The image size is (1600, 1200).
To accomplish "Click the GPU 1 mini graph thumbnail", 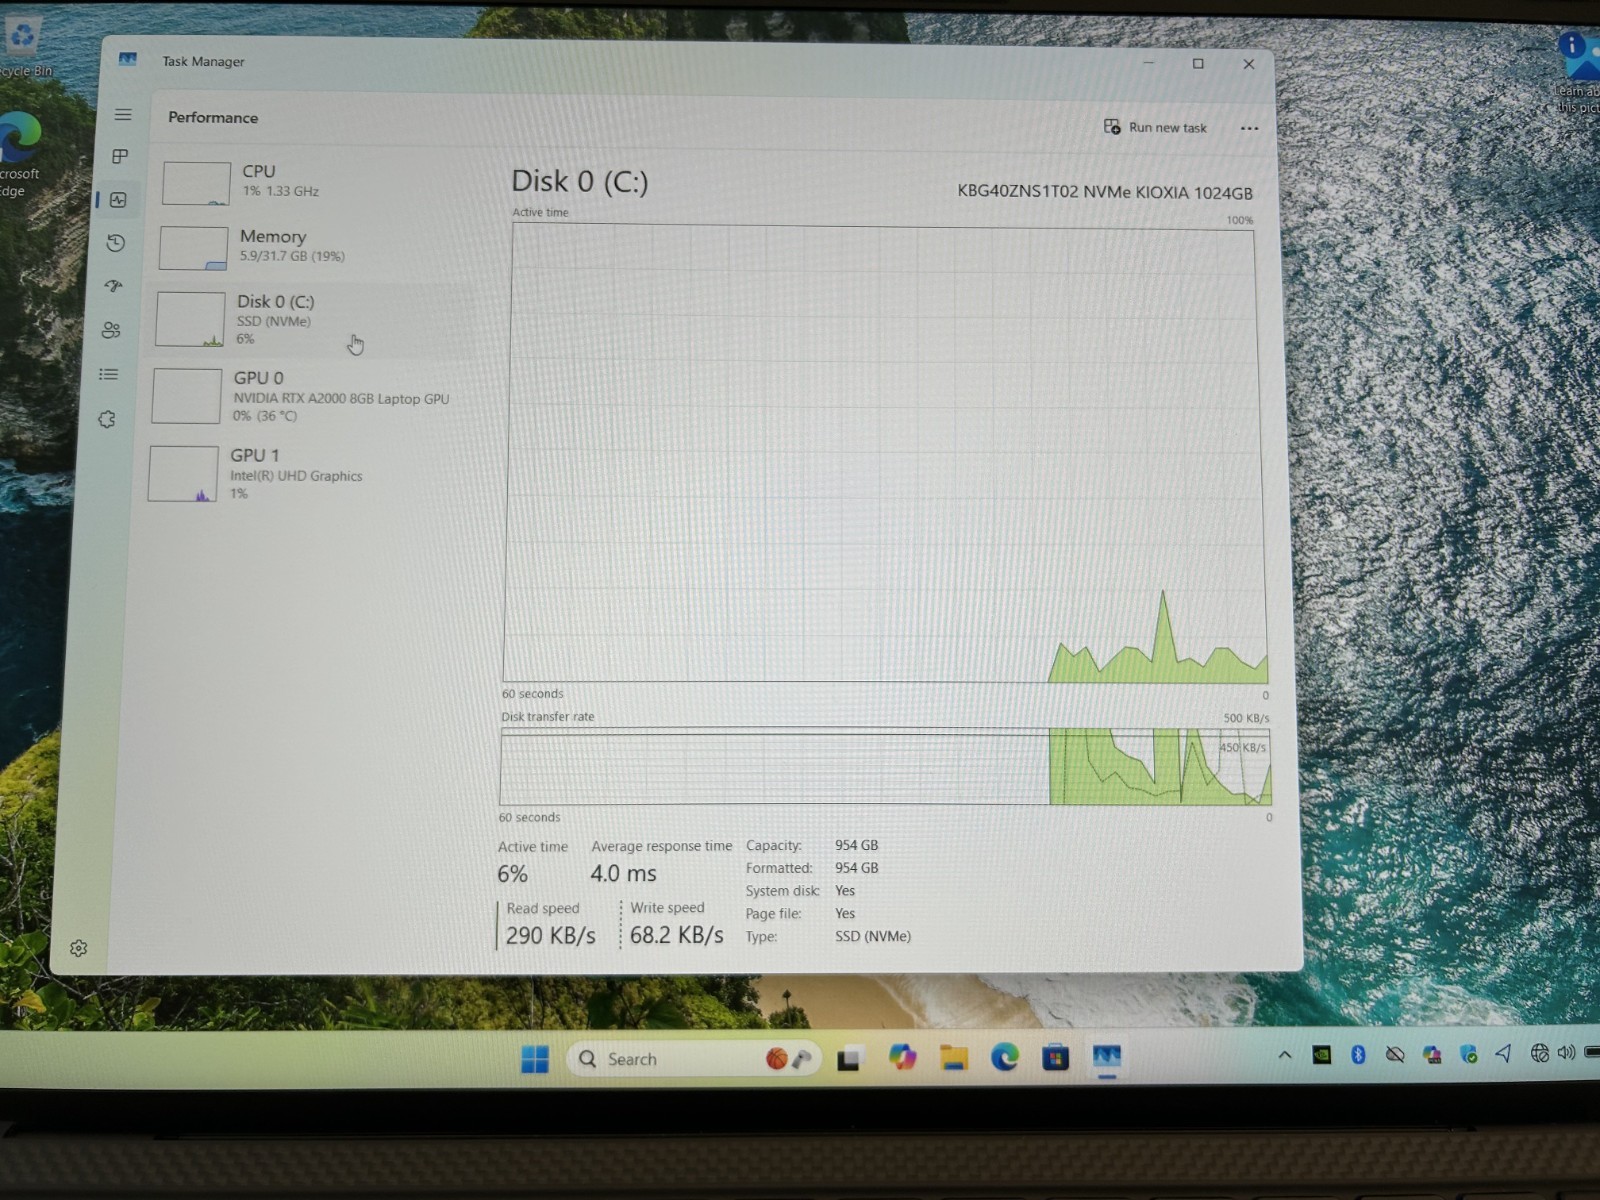I will 183,474.
